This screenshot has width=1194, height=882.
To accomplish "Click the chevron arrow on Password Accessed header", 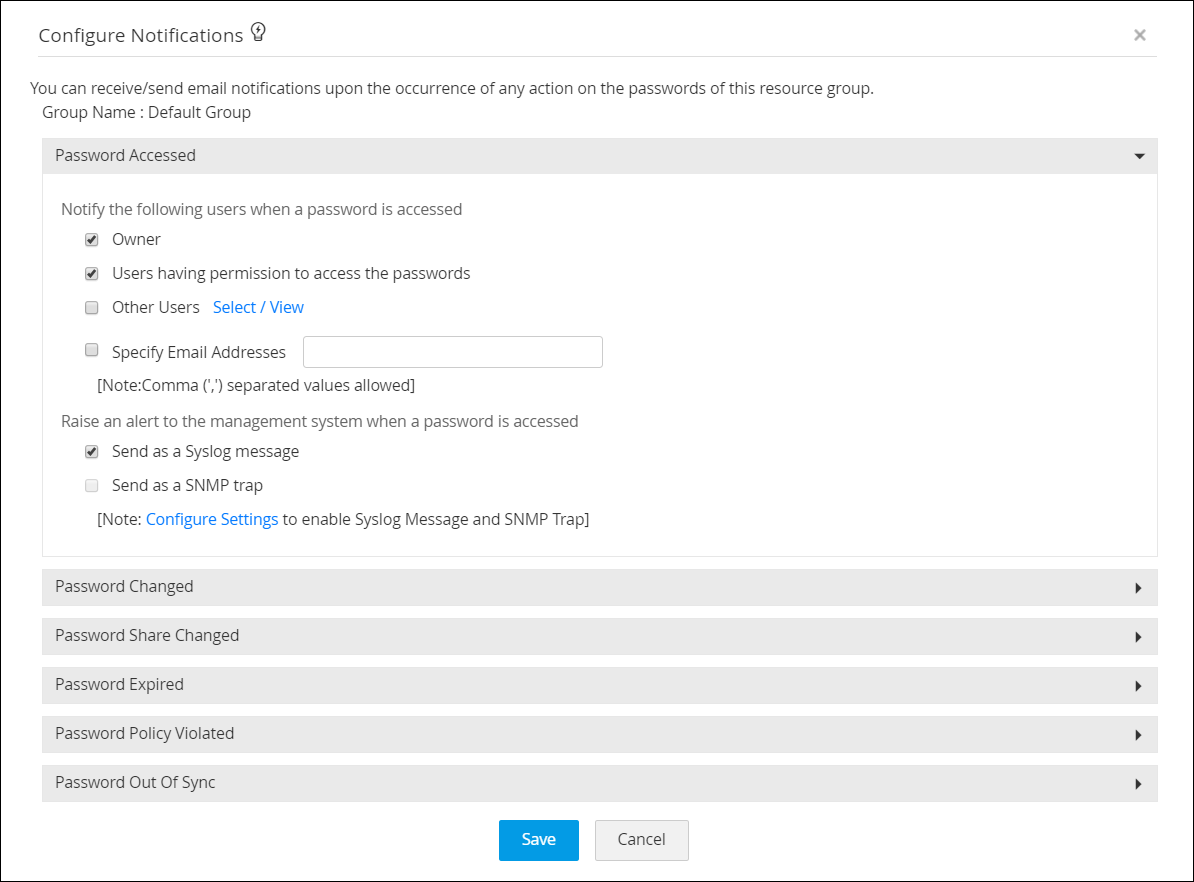I will point(1138,156).
